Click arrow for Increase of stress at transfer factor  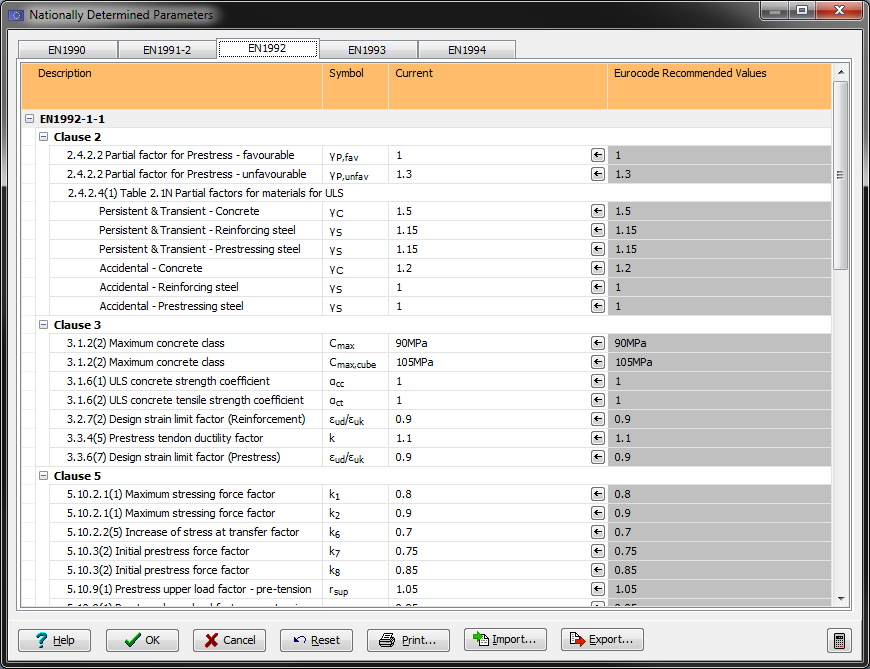coord(598,531)
